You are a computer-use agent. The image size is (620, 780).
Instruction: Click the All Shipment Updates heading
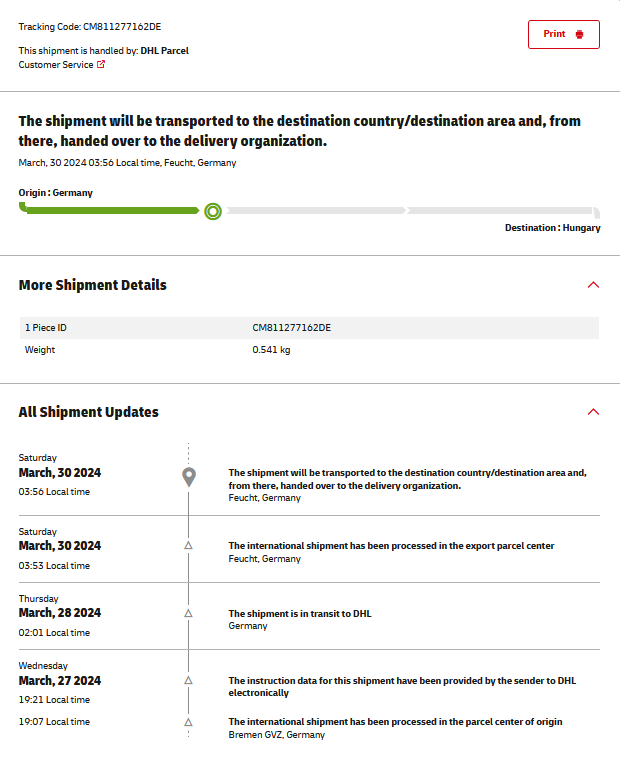pyautogui.click(x=89, y=412)
